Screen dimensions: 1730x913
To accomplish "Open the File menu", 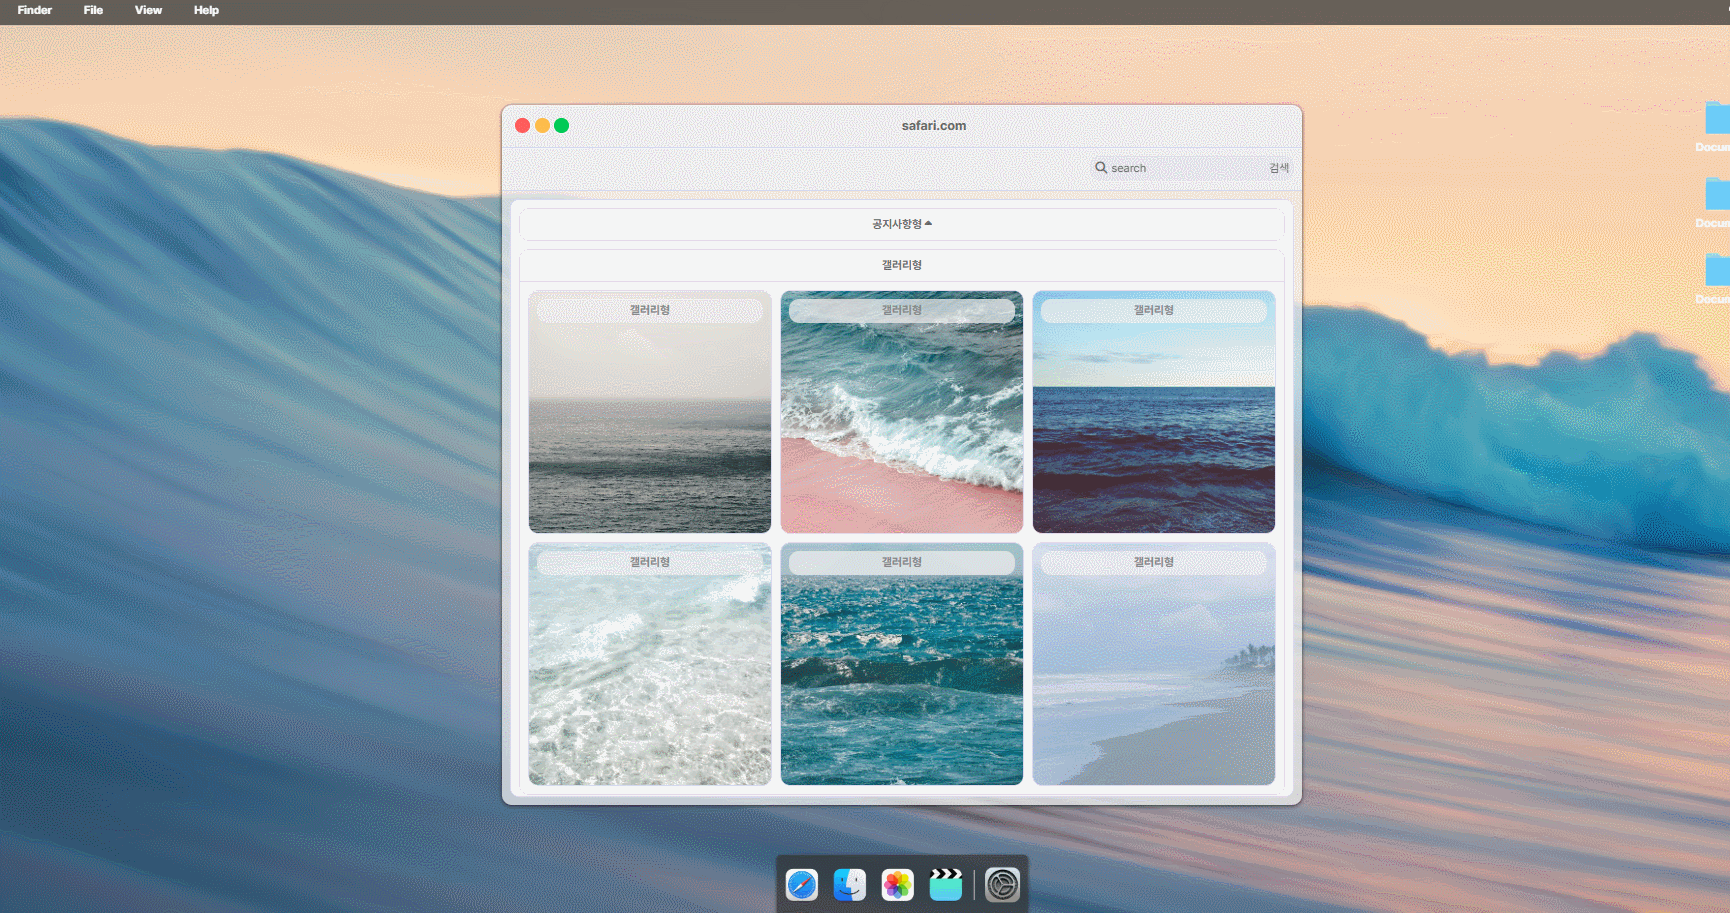I will click(x=93, y=10).
